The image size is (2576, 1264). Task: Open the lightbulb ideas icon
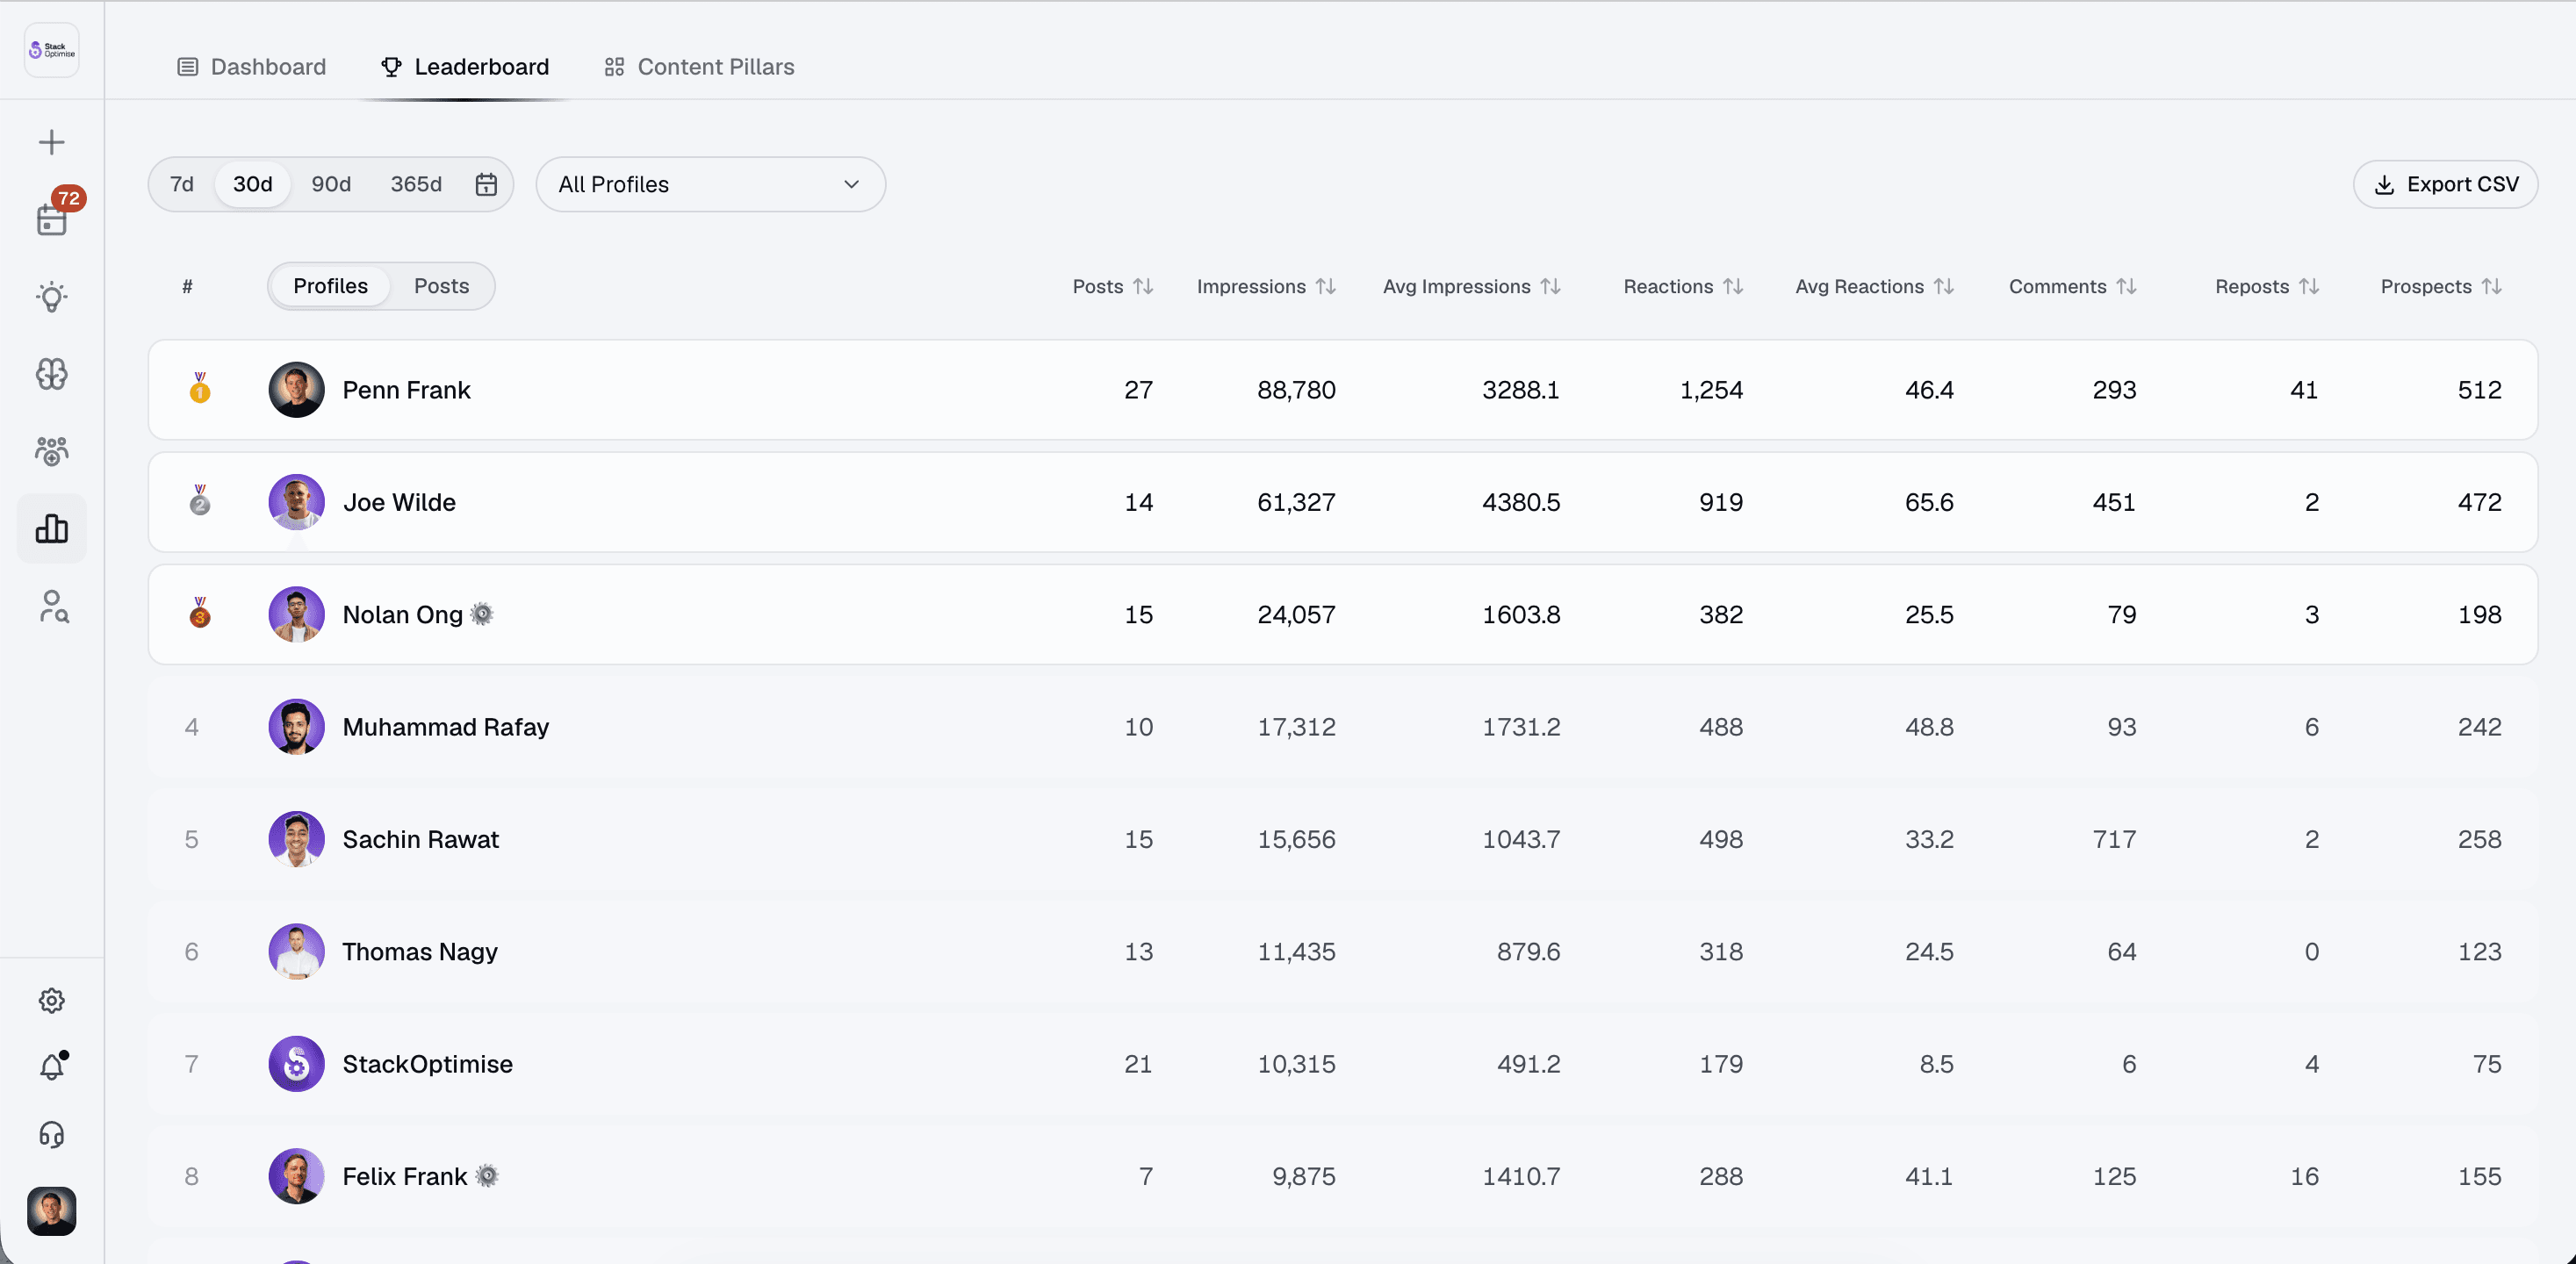[52, 297]
